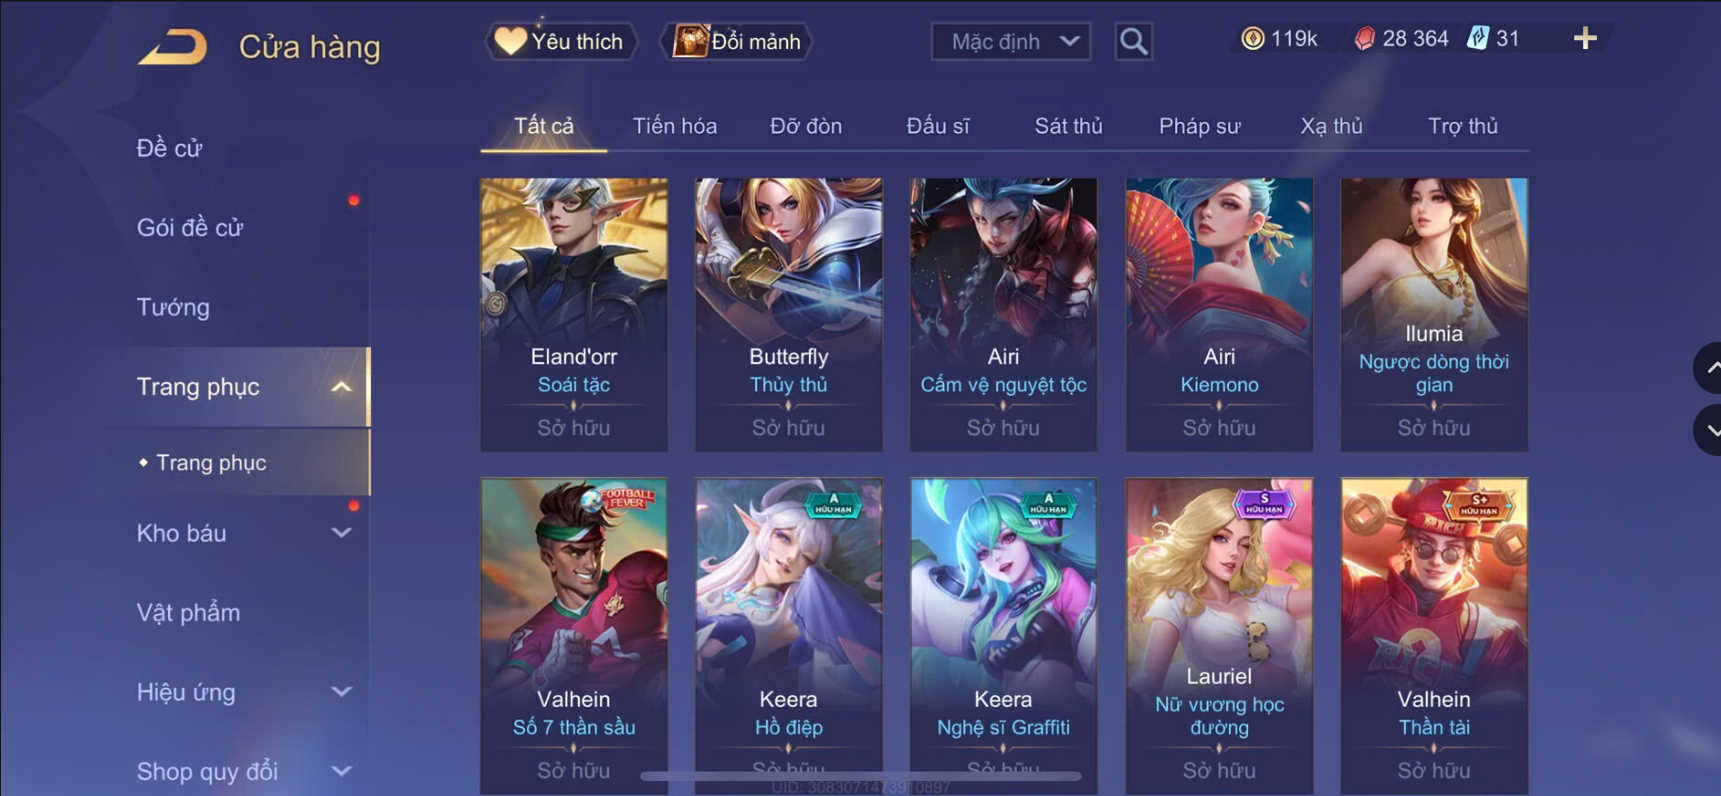Screen dimensions: 1721x796
Task: Collapse the Trang phục sidebar section
Action: [341, 387]
